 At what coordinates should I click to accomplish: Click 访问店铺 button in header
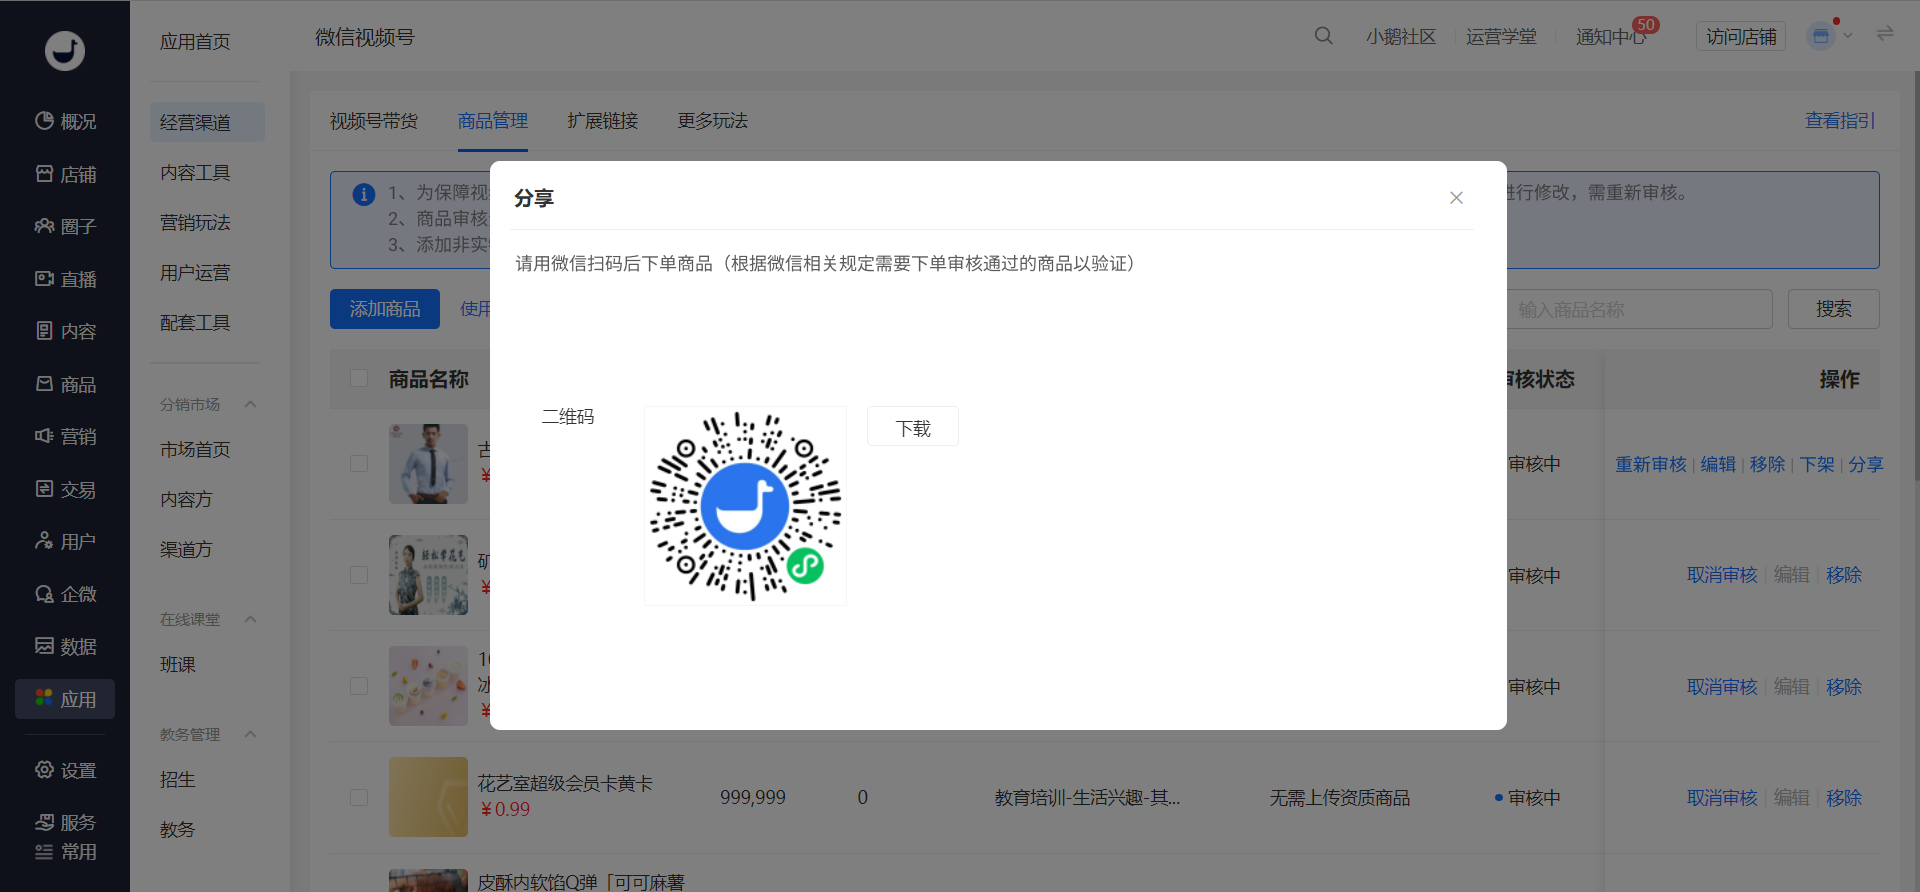(x=1741, y=36)
